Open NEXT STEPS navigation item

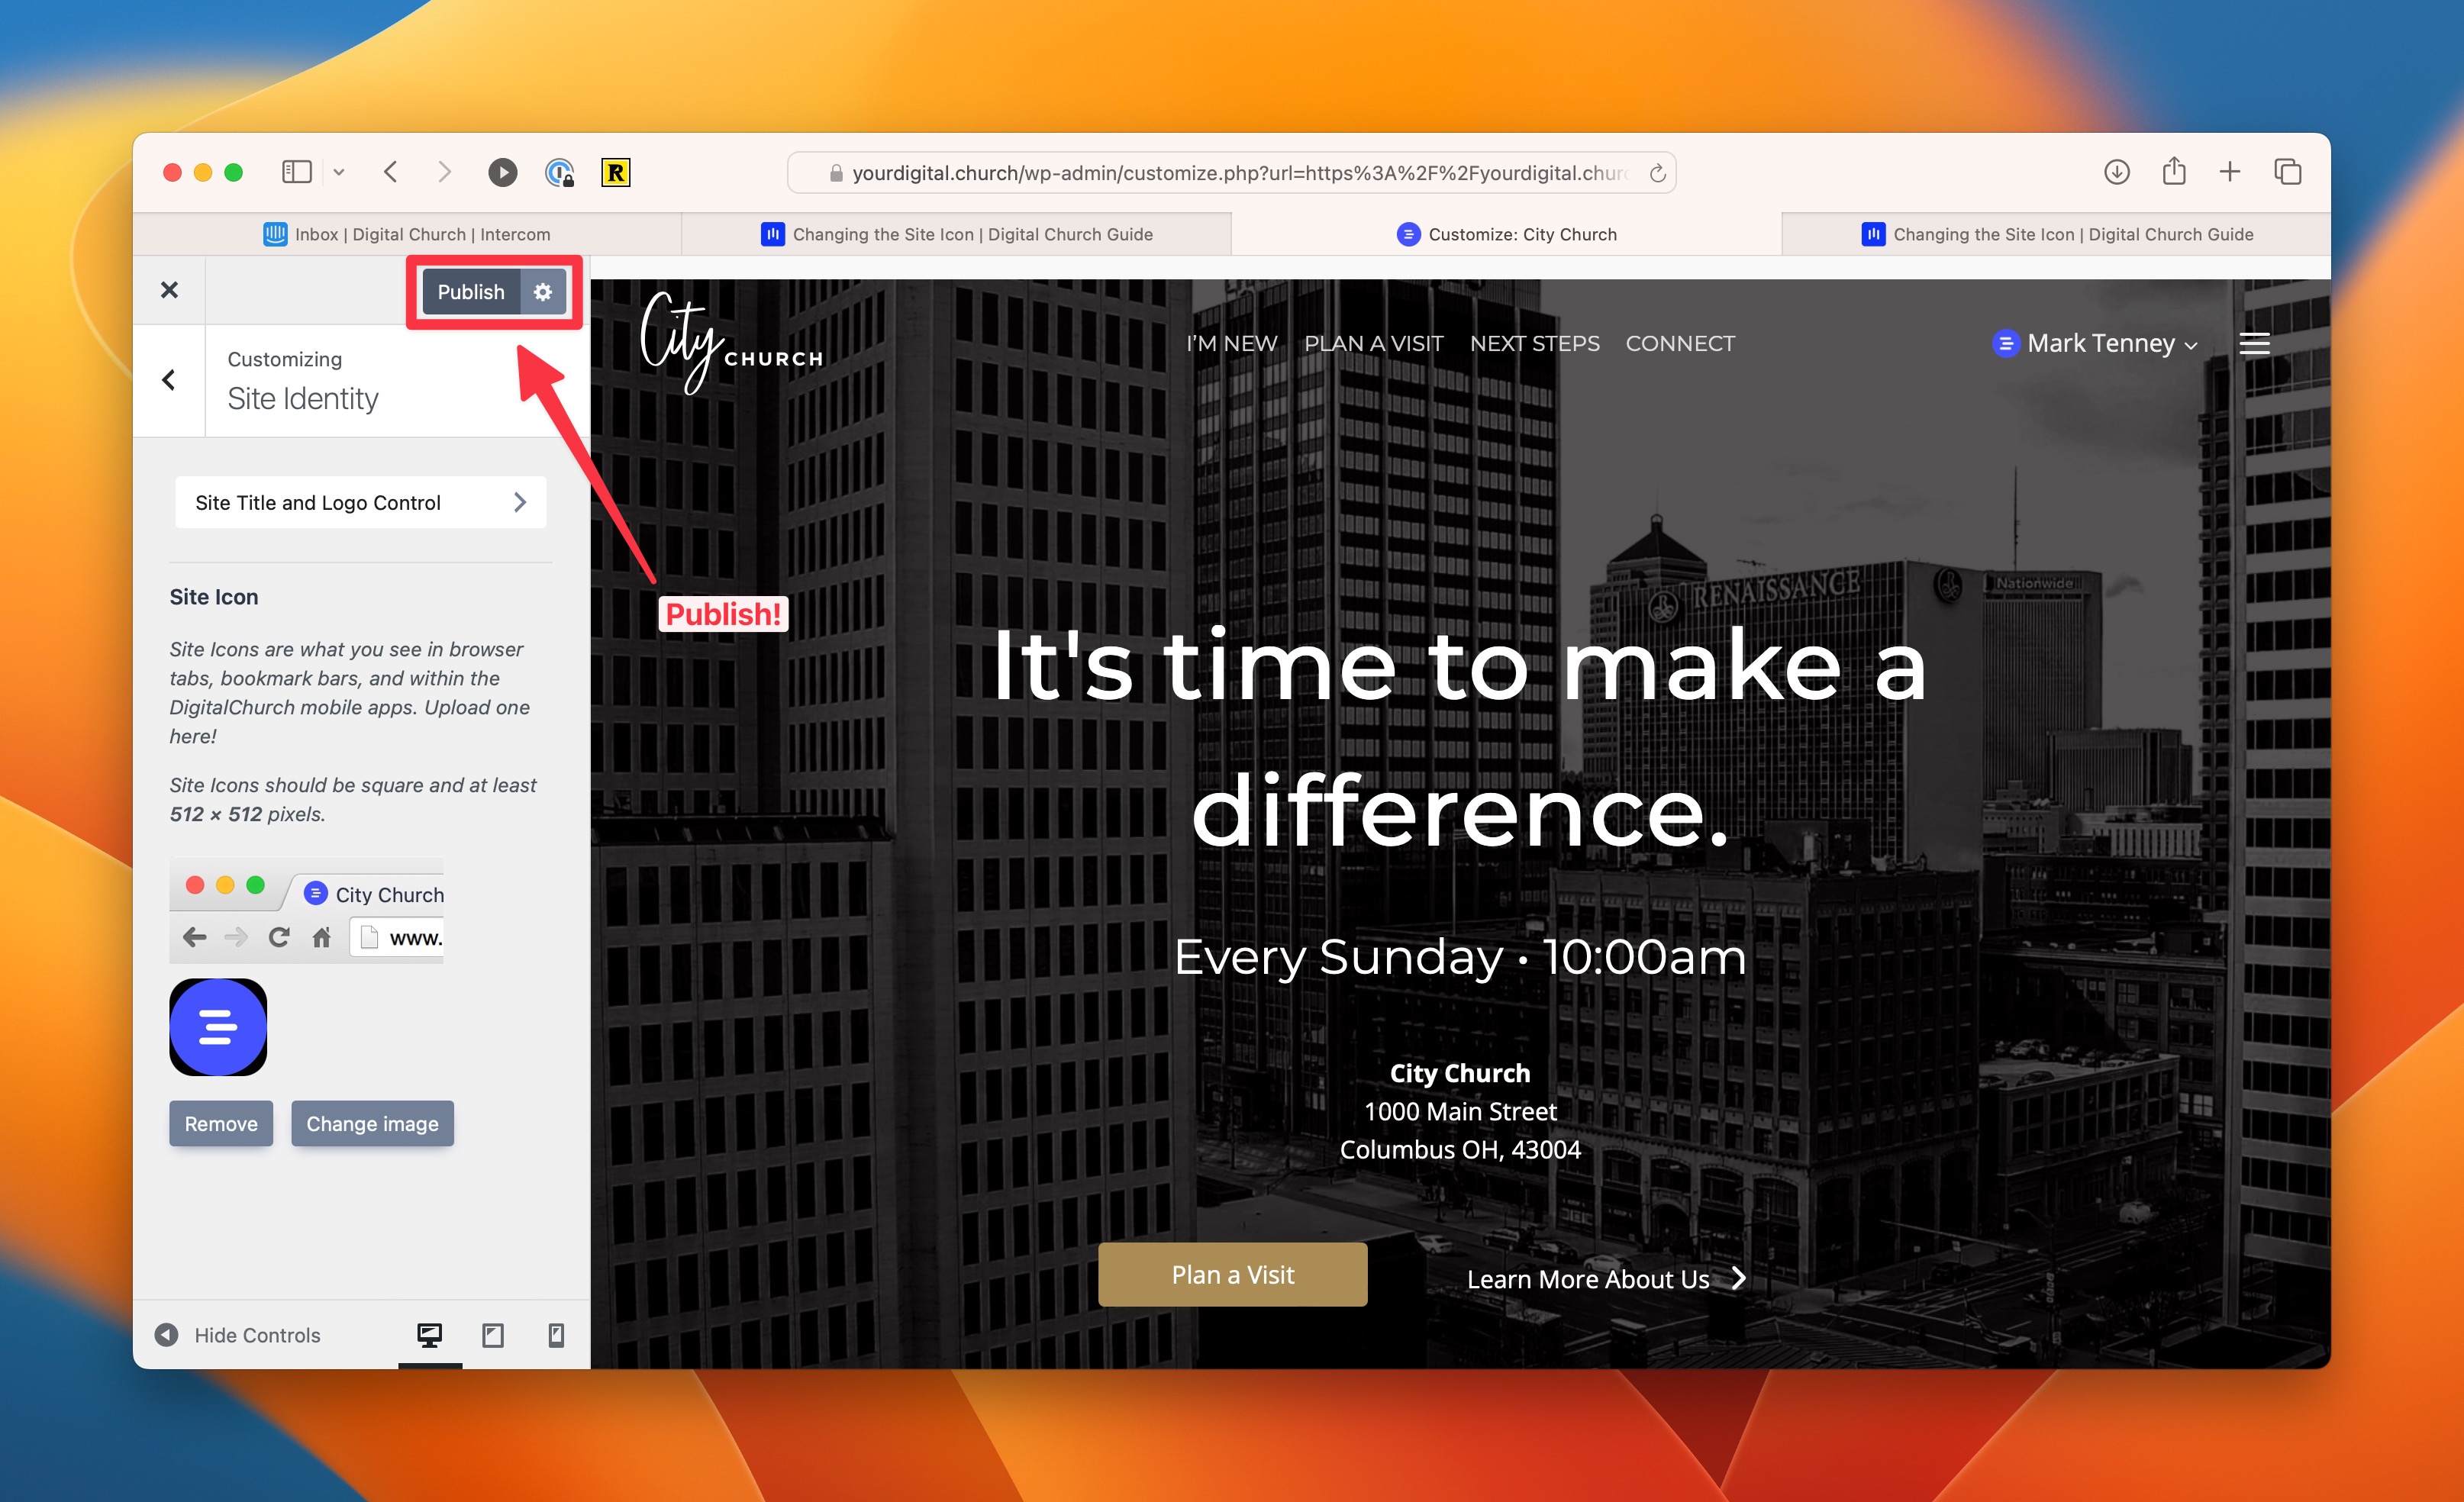pos(1534,344)
